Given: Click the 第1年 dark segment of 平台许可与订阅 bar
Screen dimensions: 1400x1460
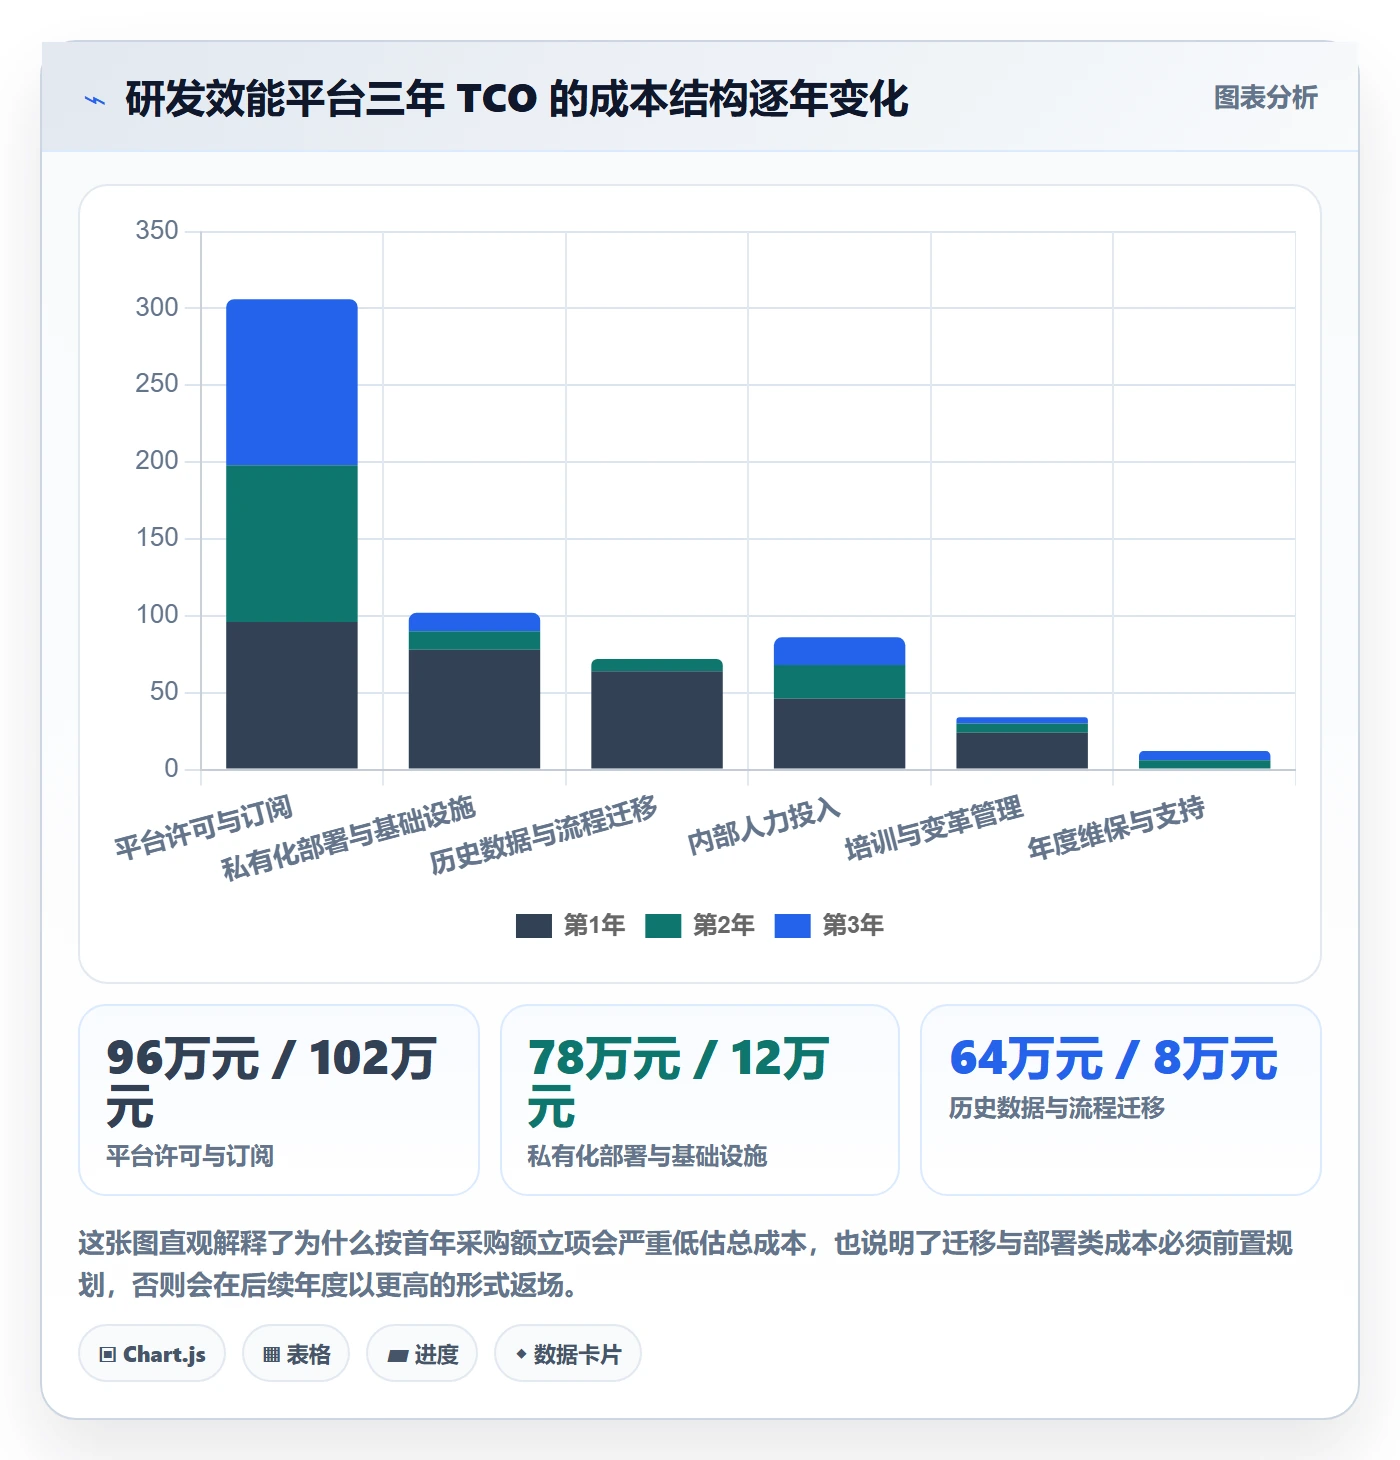Looking at the screenshot, I should [x=292, y=695].
